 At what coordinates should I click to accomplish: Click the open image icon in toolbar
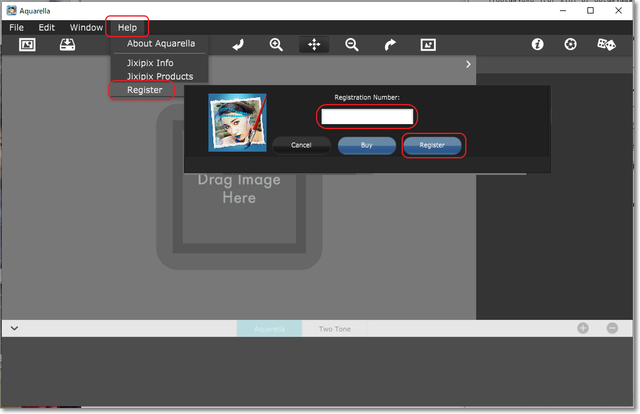28,45
